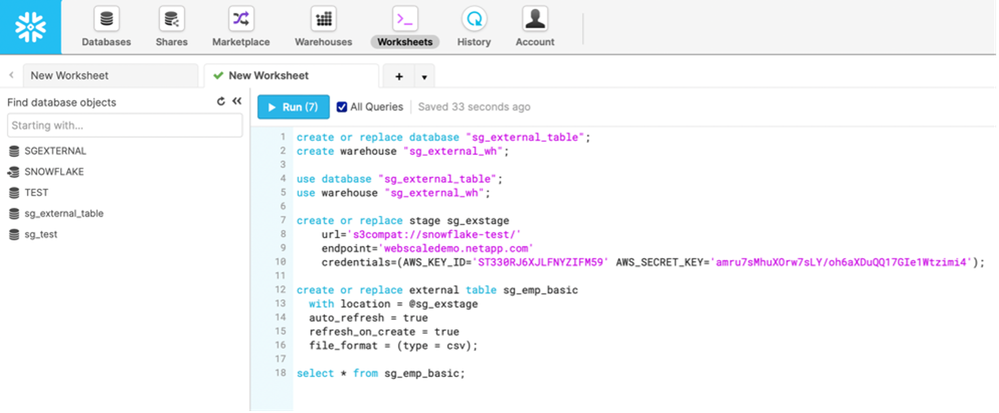Click the 'create warehouse' statement on line 2
This screenshot has height=413, width=999.
(403, 151)
